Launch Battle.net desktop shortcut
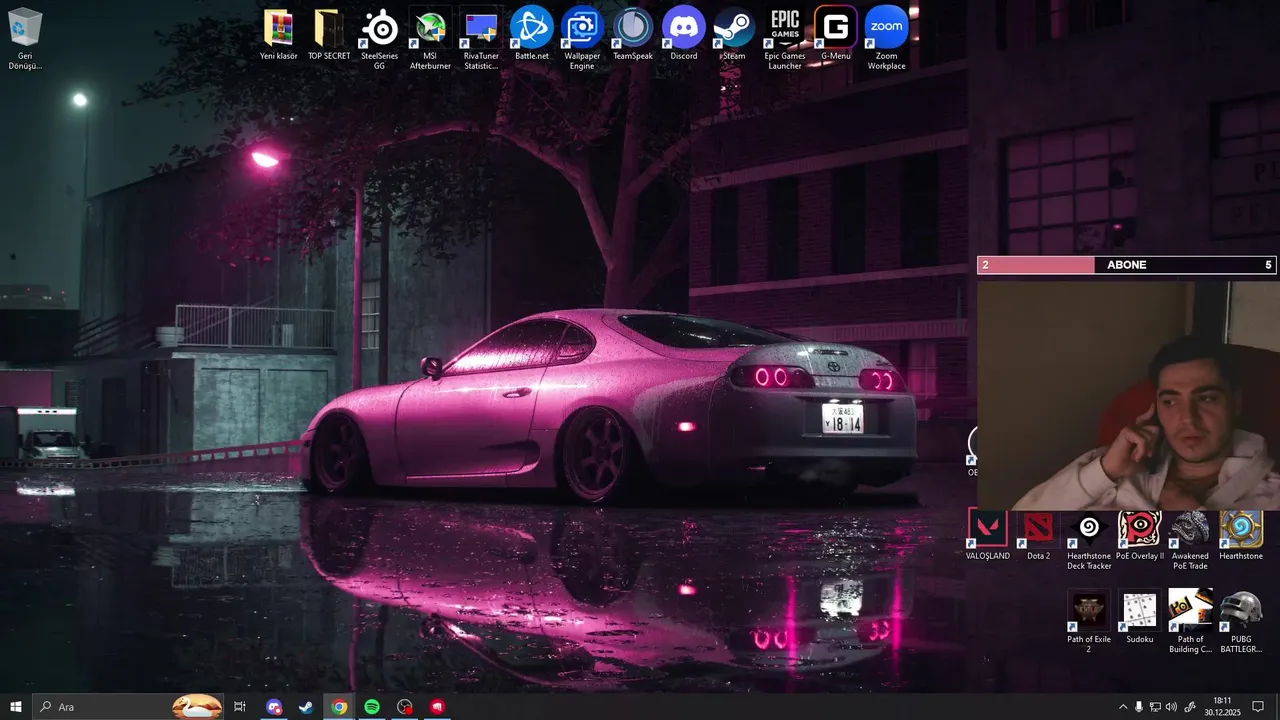 click(x=532, y=35)
